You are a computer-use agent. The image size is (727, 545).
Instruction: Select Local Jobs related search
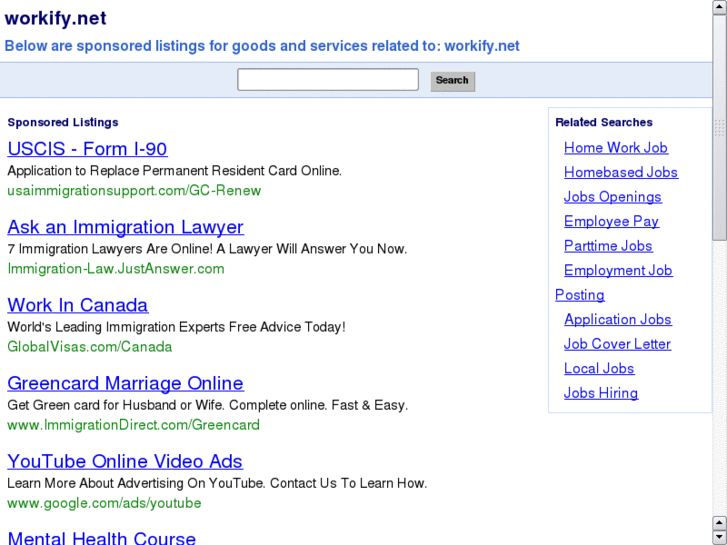tap(599, 369)
